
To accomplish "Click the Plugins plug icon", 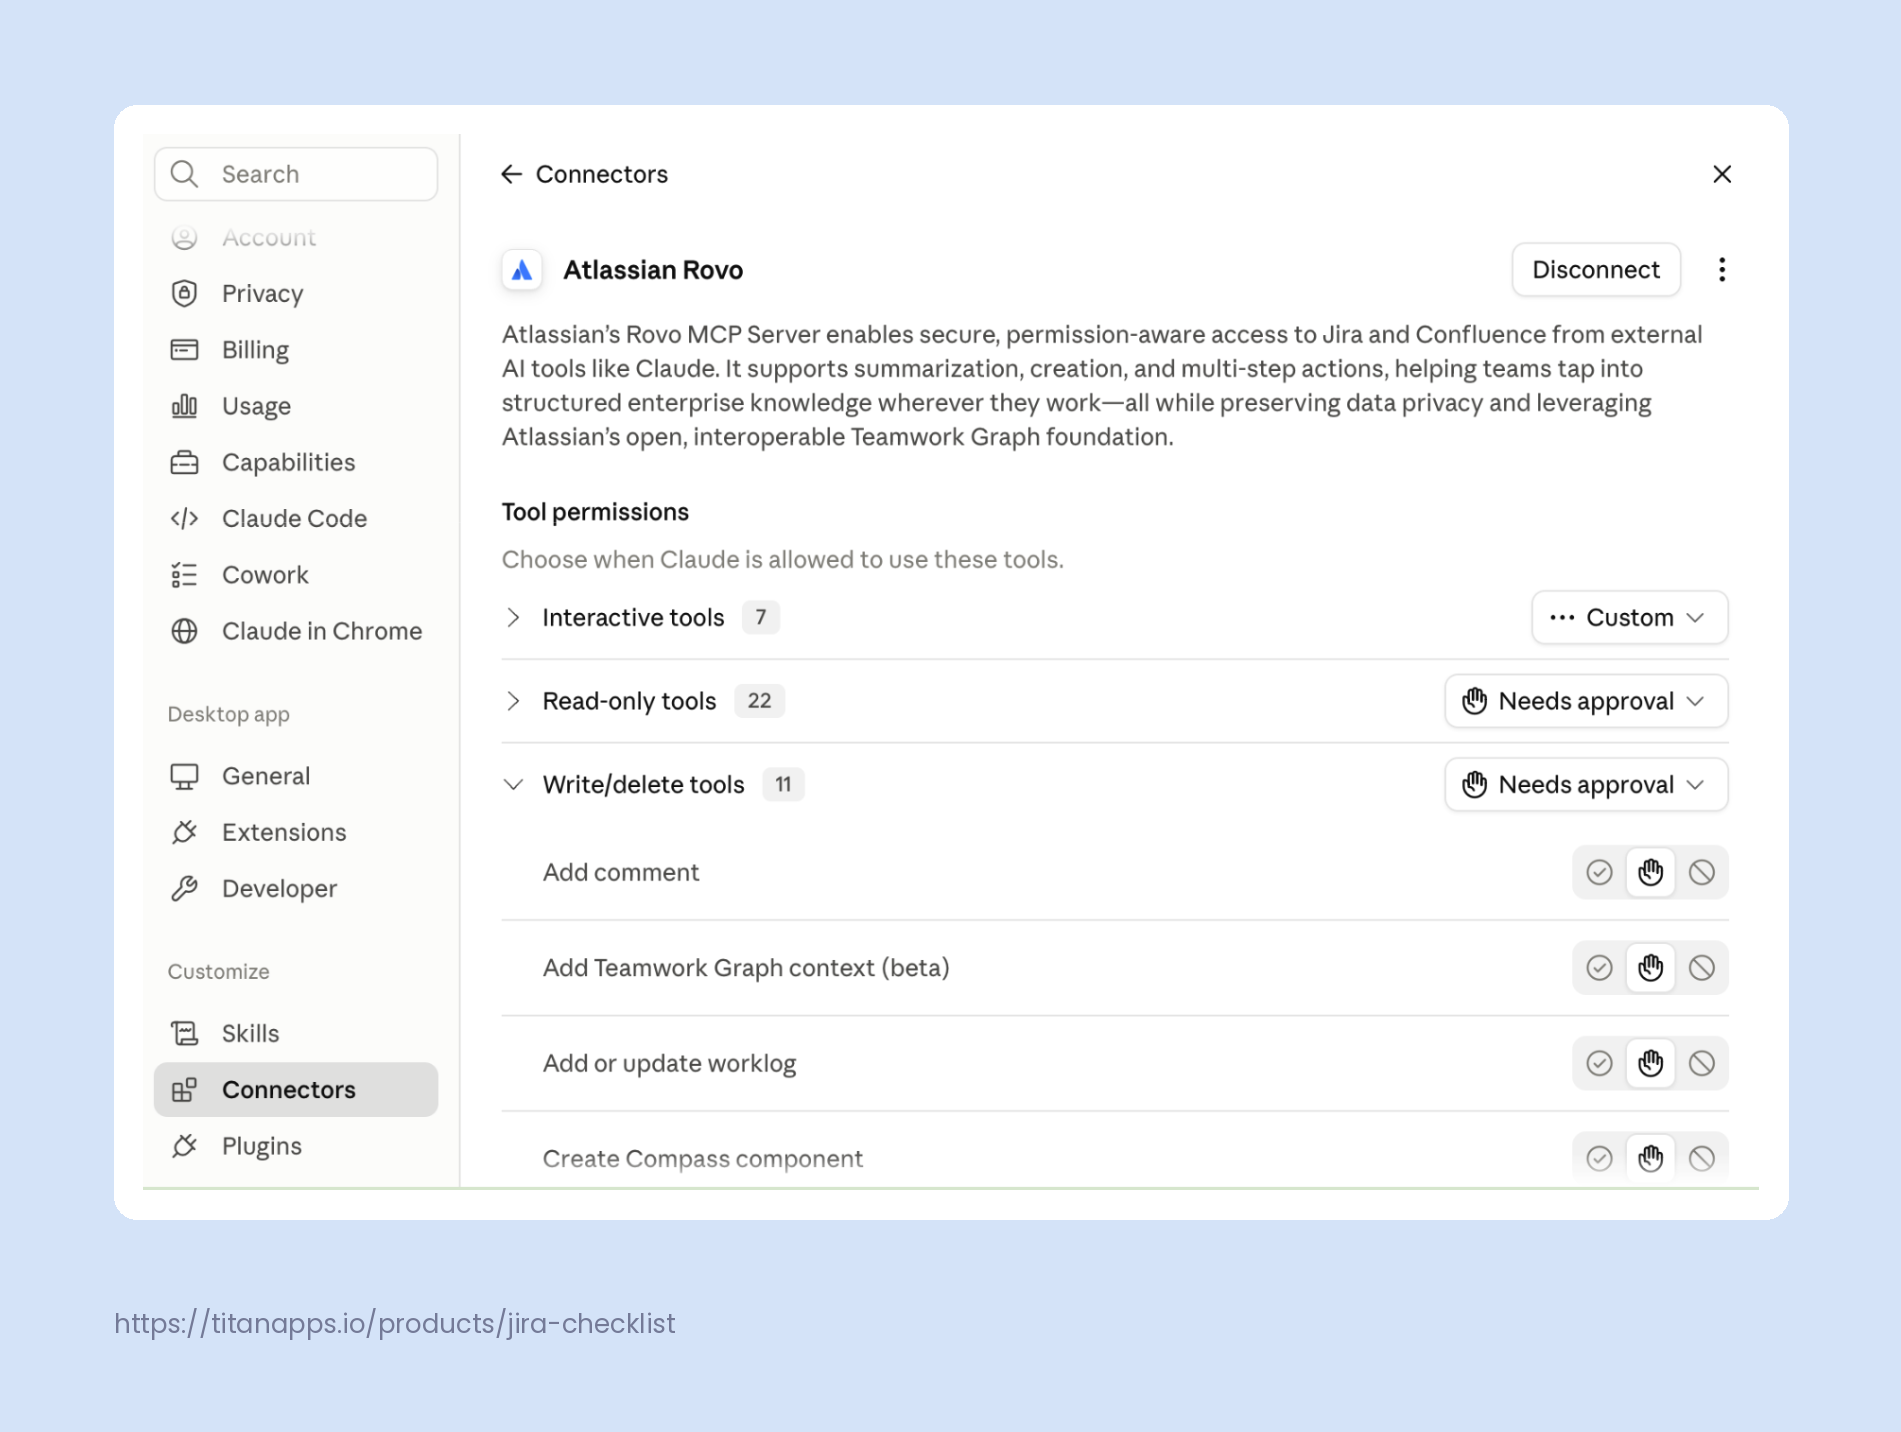I will coord(184,1146).
